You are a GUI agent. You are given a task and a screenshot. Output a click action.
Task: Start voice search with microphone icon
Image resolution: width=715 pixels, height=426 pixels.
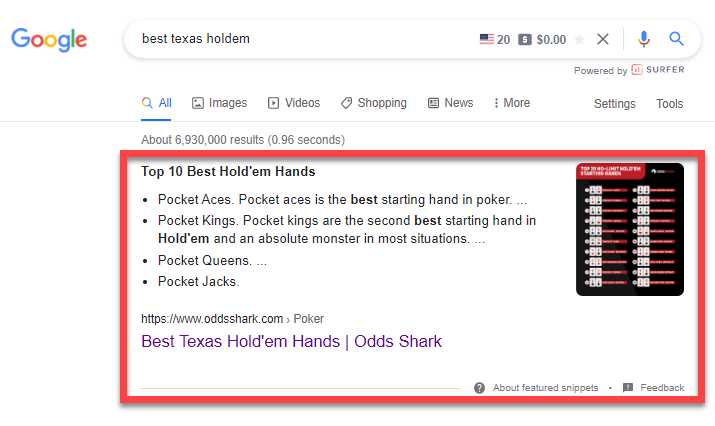coord(644,40)
